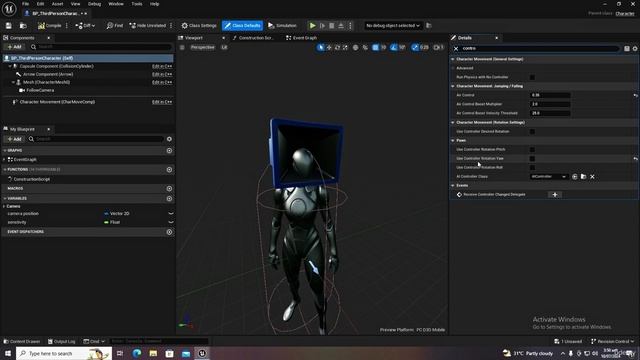
Task: Enable Use Controller Desired Rotation checkbox
Action: (x=532, y=131)
